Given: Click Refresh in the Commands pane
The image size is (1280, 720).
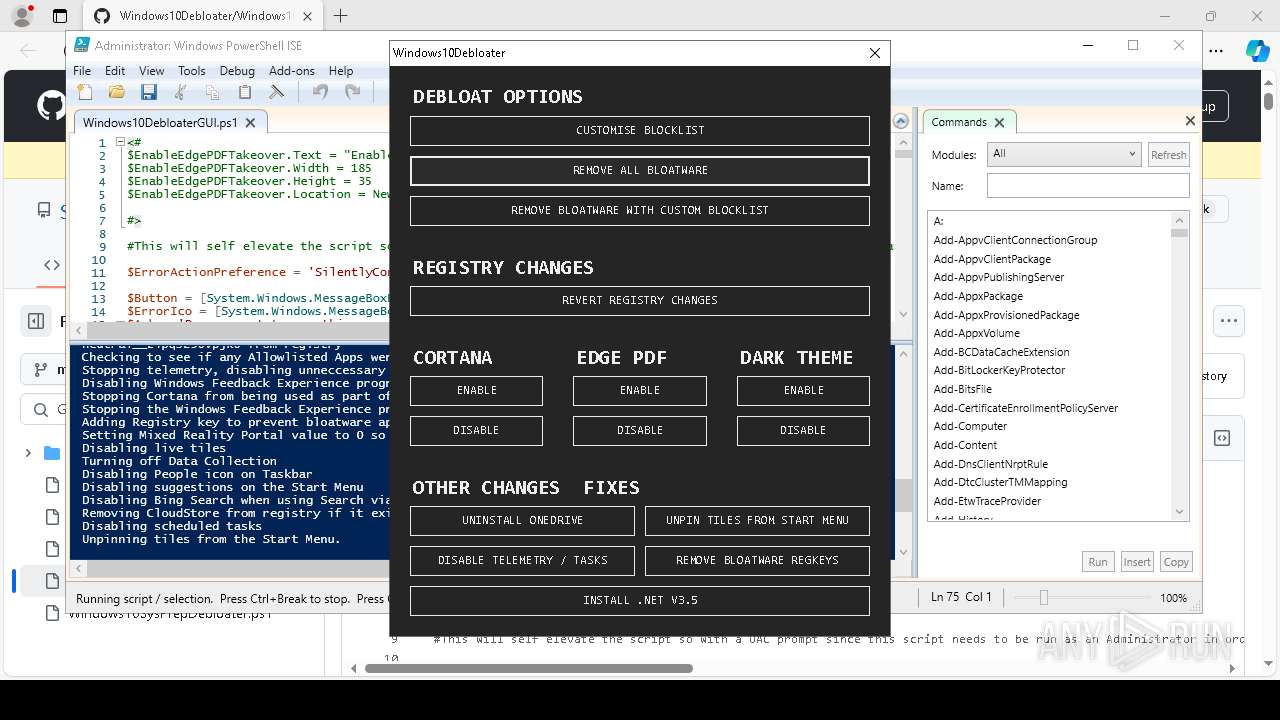Looking at the screenshot, I should [x=1168, y=155].
